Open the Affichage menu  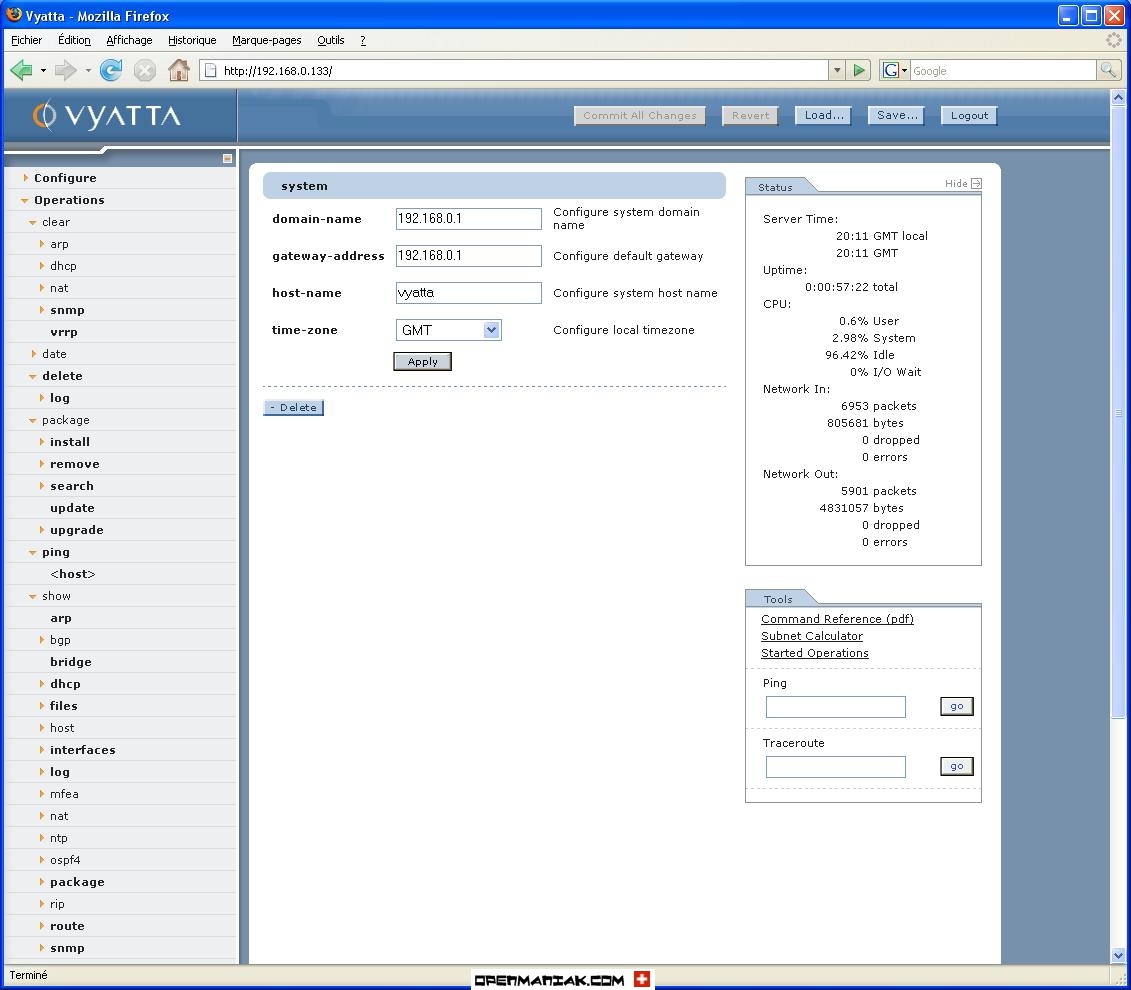129,40
